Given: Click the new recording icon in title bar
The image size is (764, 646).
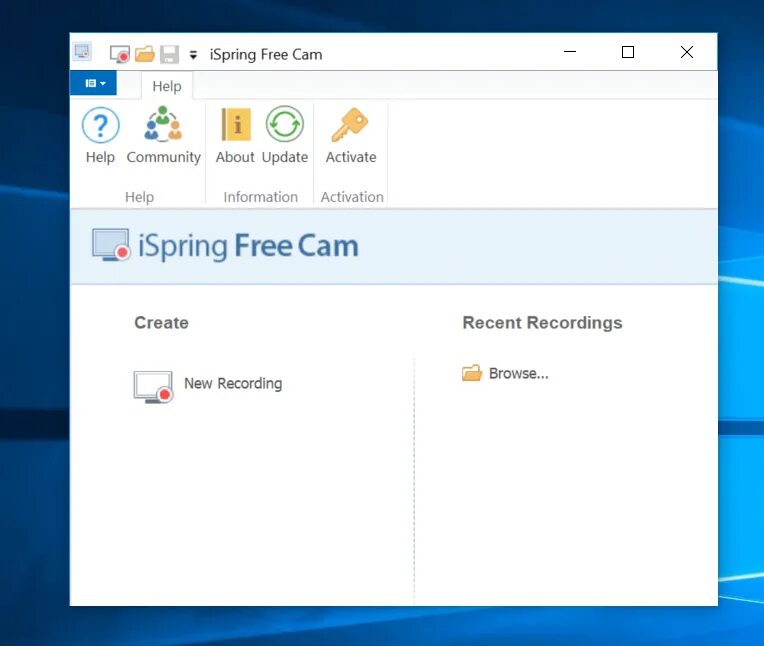Looking at the screenshot, I should [x=120, y=54].
